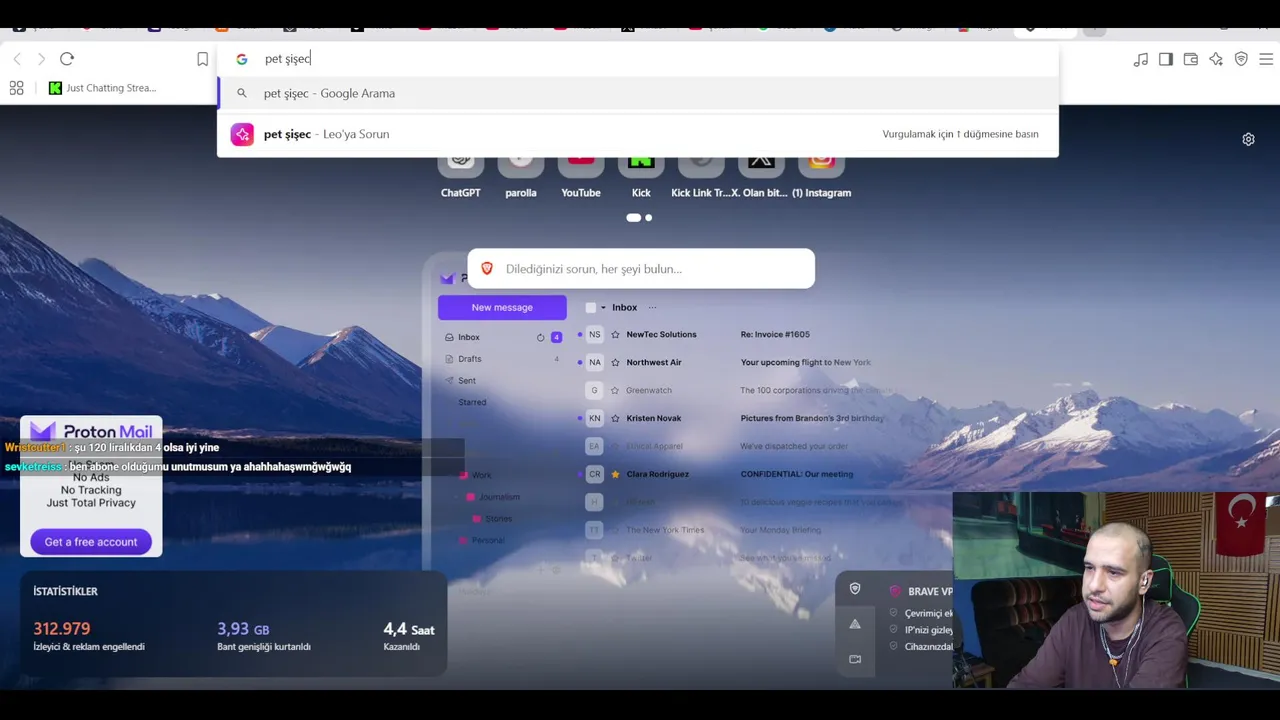Open the Kick Link Tr... shortcut tile
Screen dimensions: 1280x720
tap(701, 176)
